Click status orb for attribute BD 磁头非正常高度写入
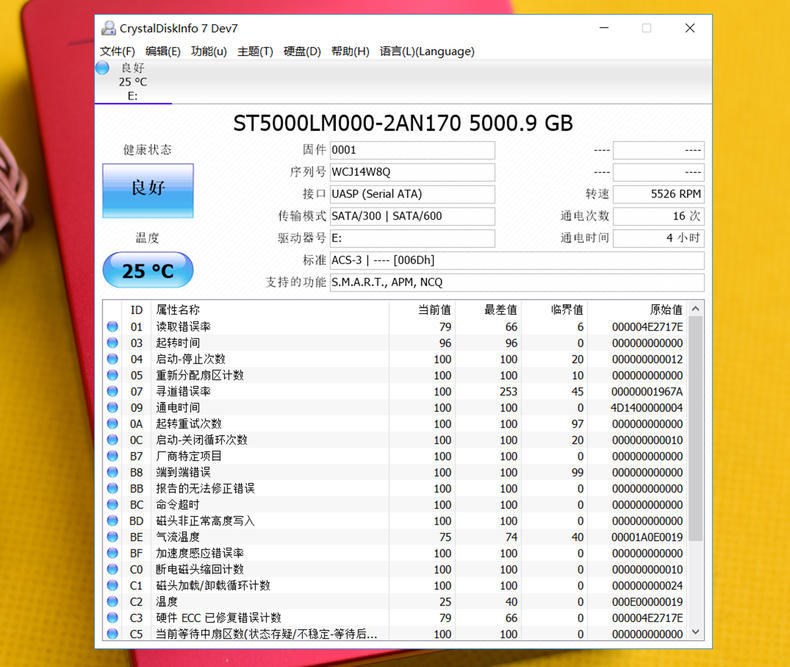This screenshot has width=790, height=667. coord(112,520)
